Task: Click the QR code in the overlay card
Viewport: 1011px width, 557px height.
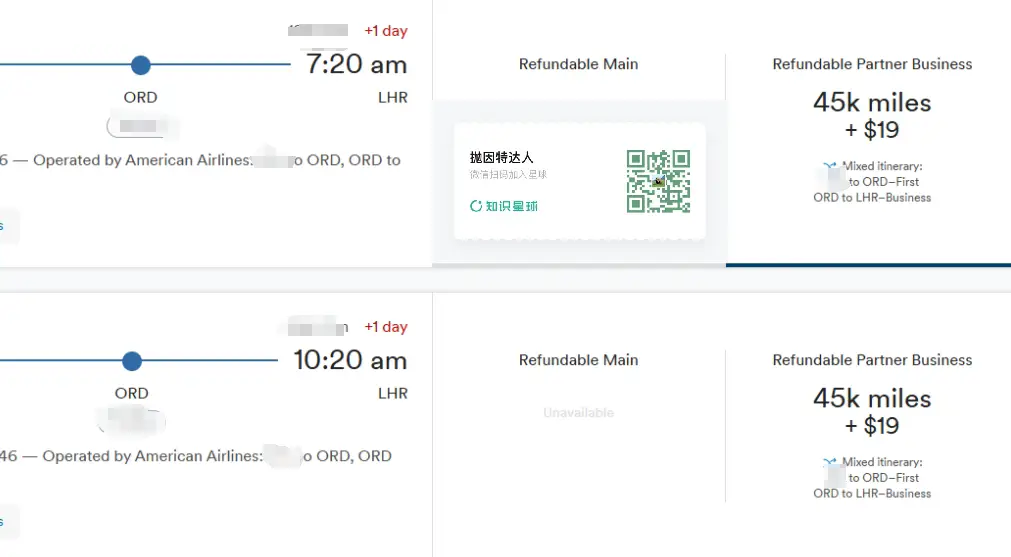Action: [x=658, y=181]
